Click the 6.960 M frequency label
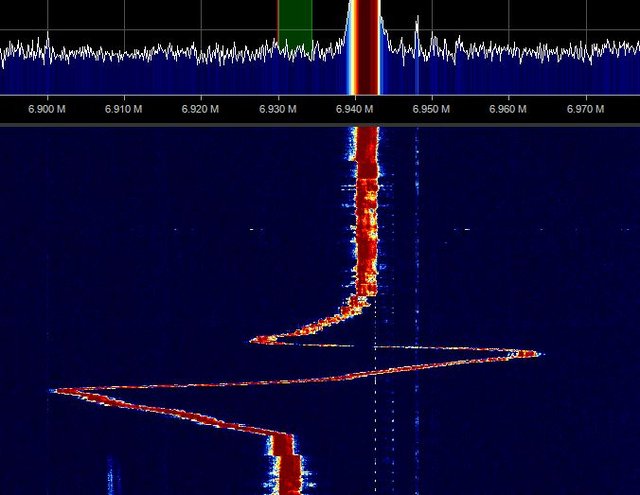The height and width of the screenshot is (495, 640). coord(508,109)
